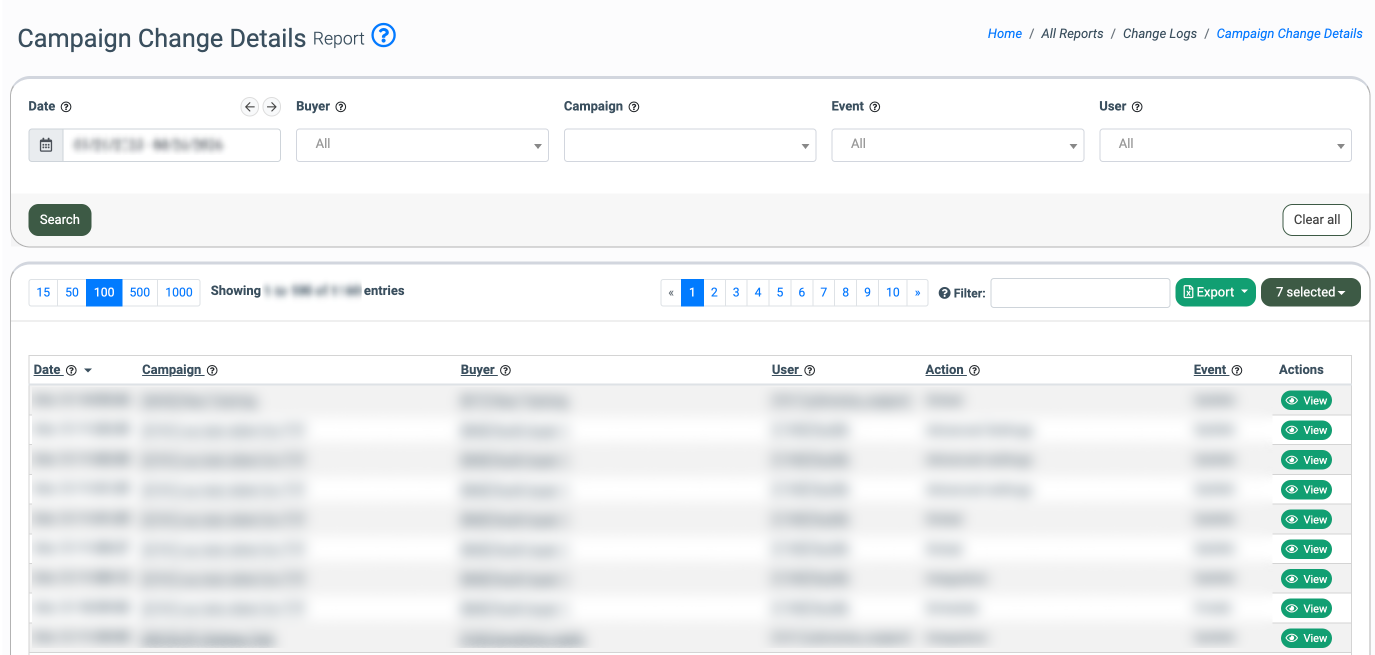1375x655 pixels.
Task: Go to next date range arrow
Action: [x=271, y=107]
